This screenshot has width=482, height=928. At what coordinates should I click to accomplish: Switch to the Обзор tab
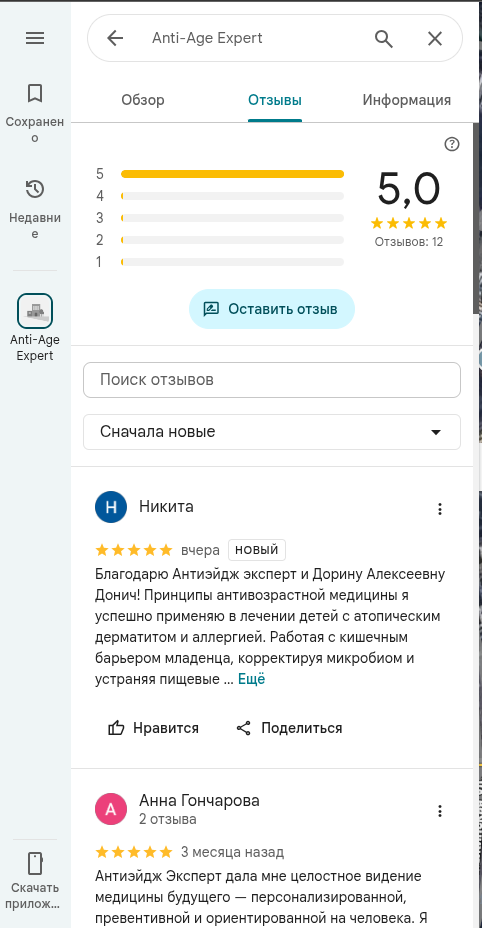143,100
